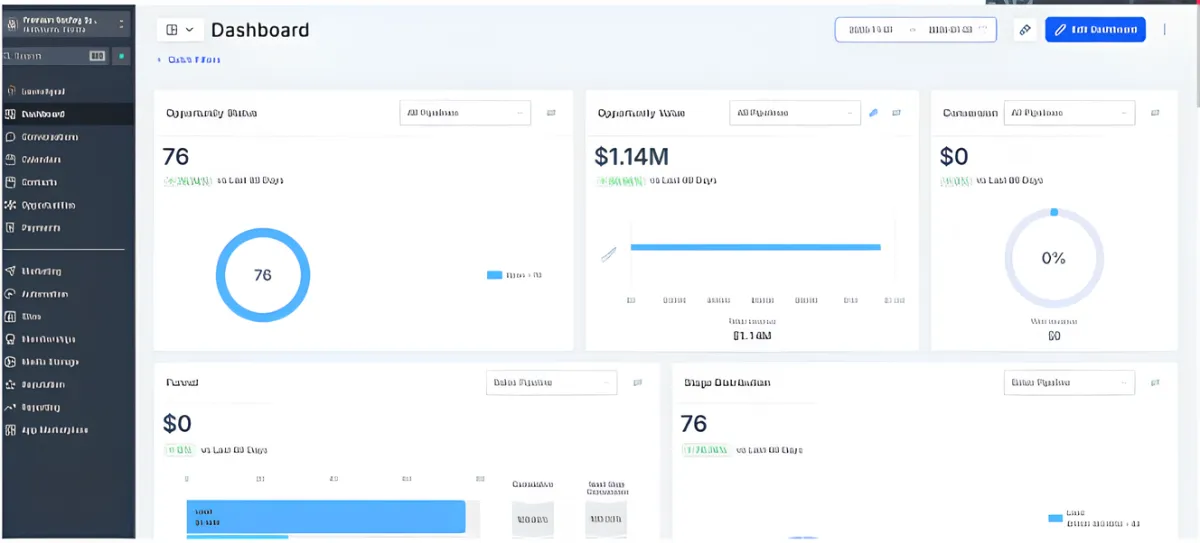Open the Payments sidebar icon
The height and width of the screenshot is (543, 1200).
[x=10, y=228]
